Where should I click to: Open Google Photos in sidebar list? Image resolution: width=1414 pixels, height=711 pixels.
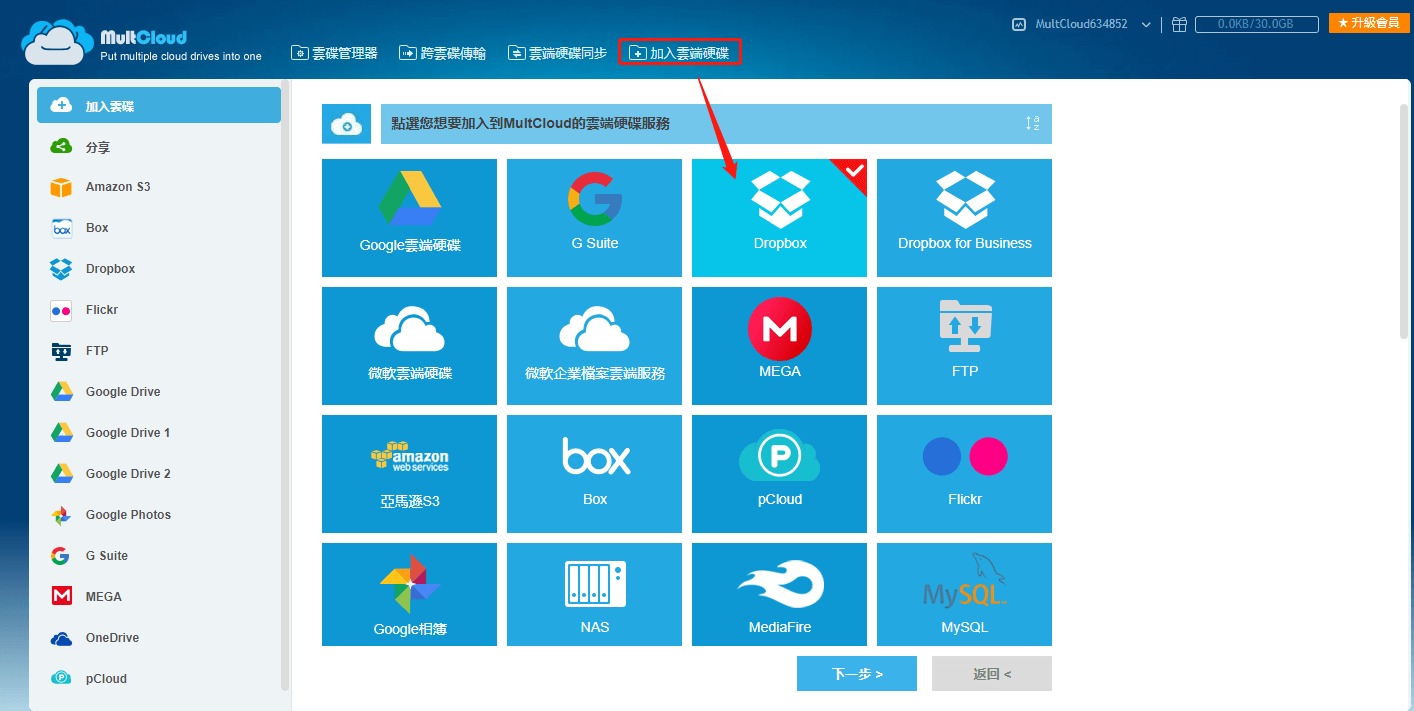click(159, 515)
